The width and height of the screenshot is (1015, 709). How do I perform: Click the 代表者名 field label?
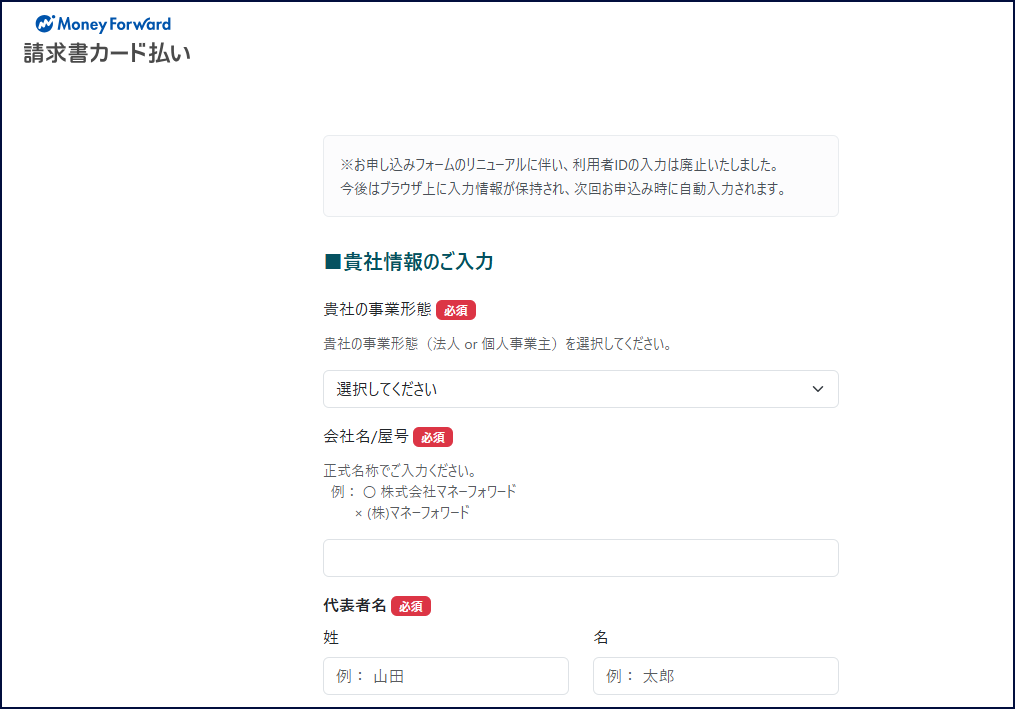[355, 606]
